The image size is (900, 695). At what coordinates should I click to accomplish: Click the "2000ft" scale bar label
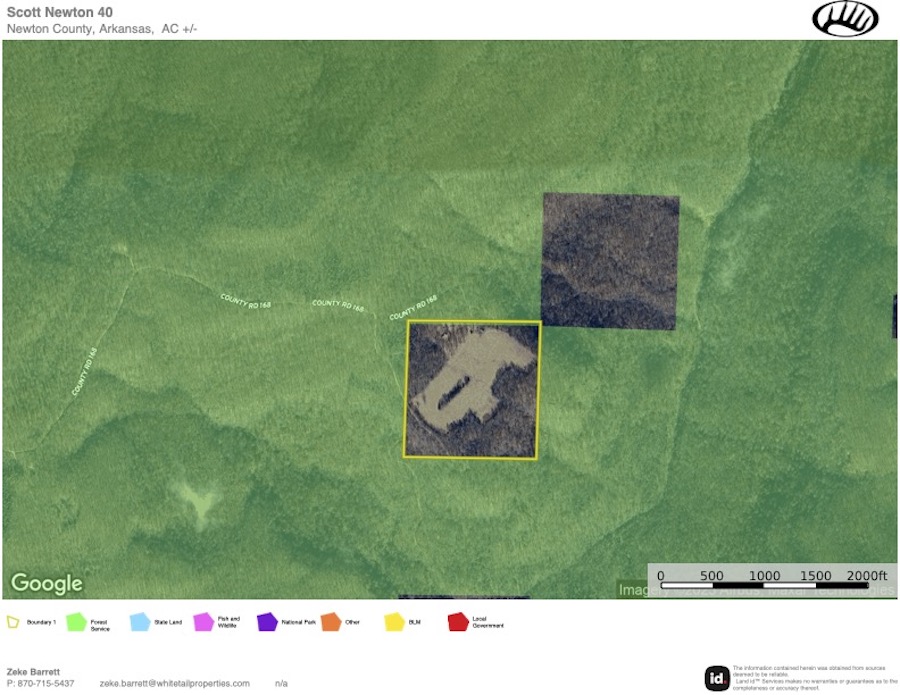[867, 575]
